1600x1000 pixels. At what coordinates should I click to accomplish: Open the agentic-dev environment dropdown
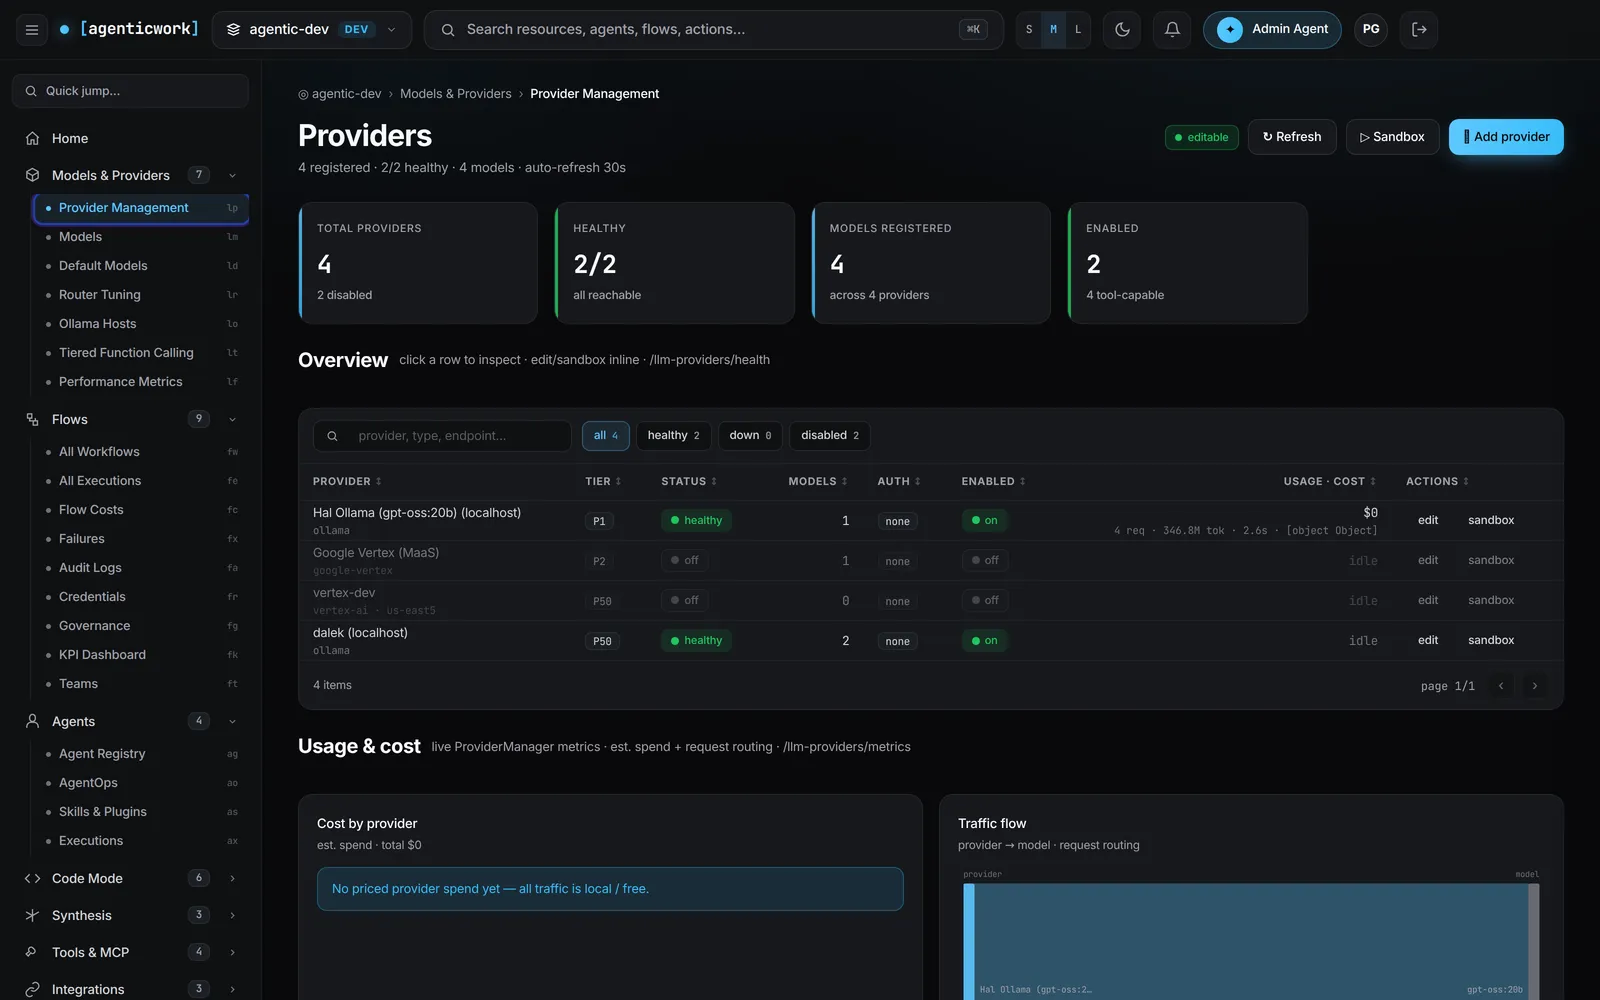click(312, 30)
